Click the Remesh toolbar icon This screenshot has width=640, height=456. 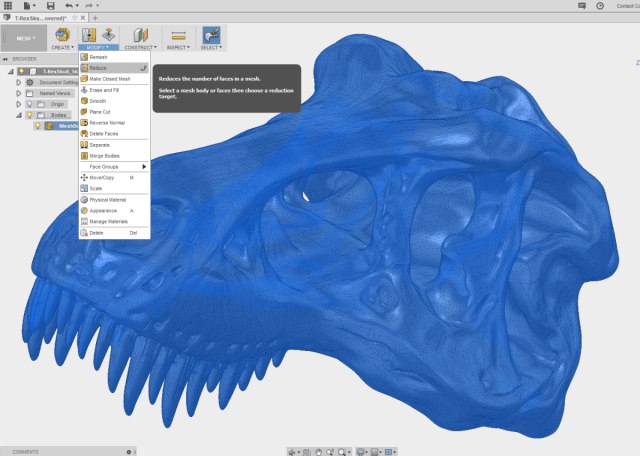coord(89,35)
